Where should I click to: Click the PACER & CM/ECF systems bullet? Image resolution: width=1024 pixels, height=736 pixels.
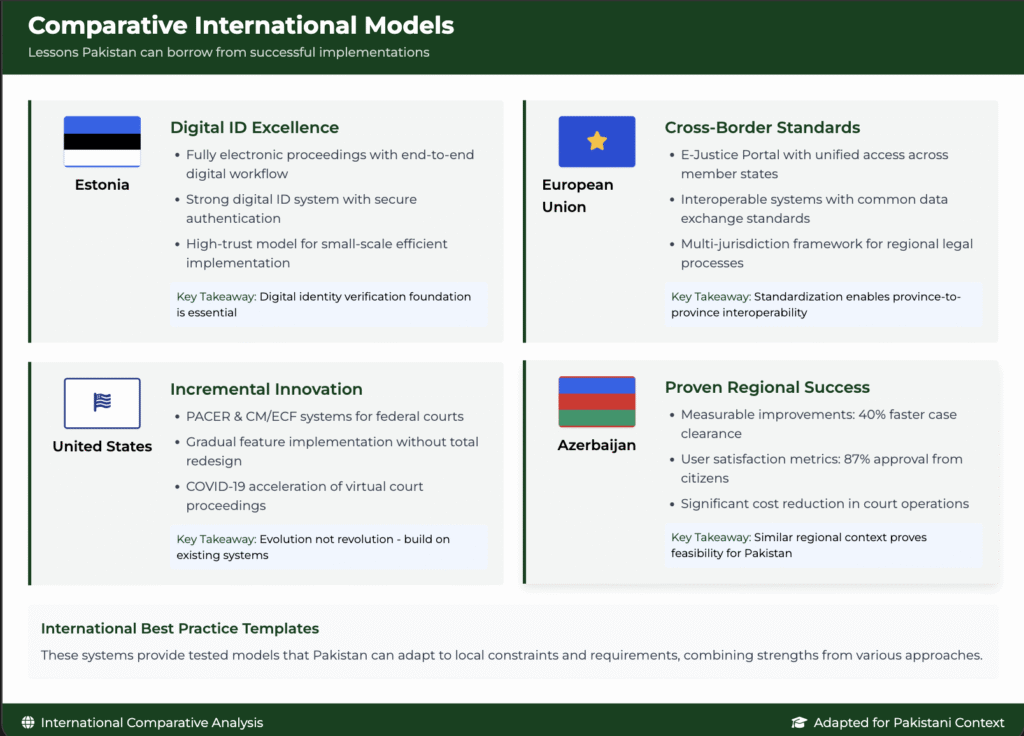pyautogui.click(x=325, y=416)
